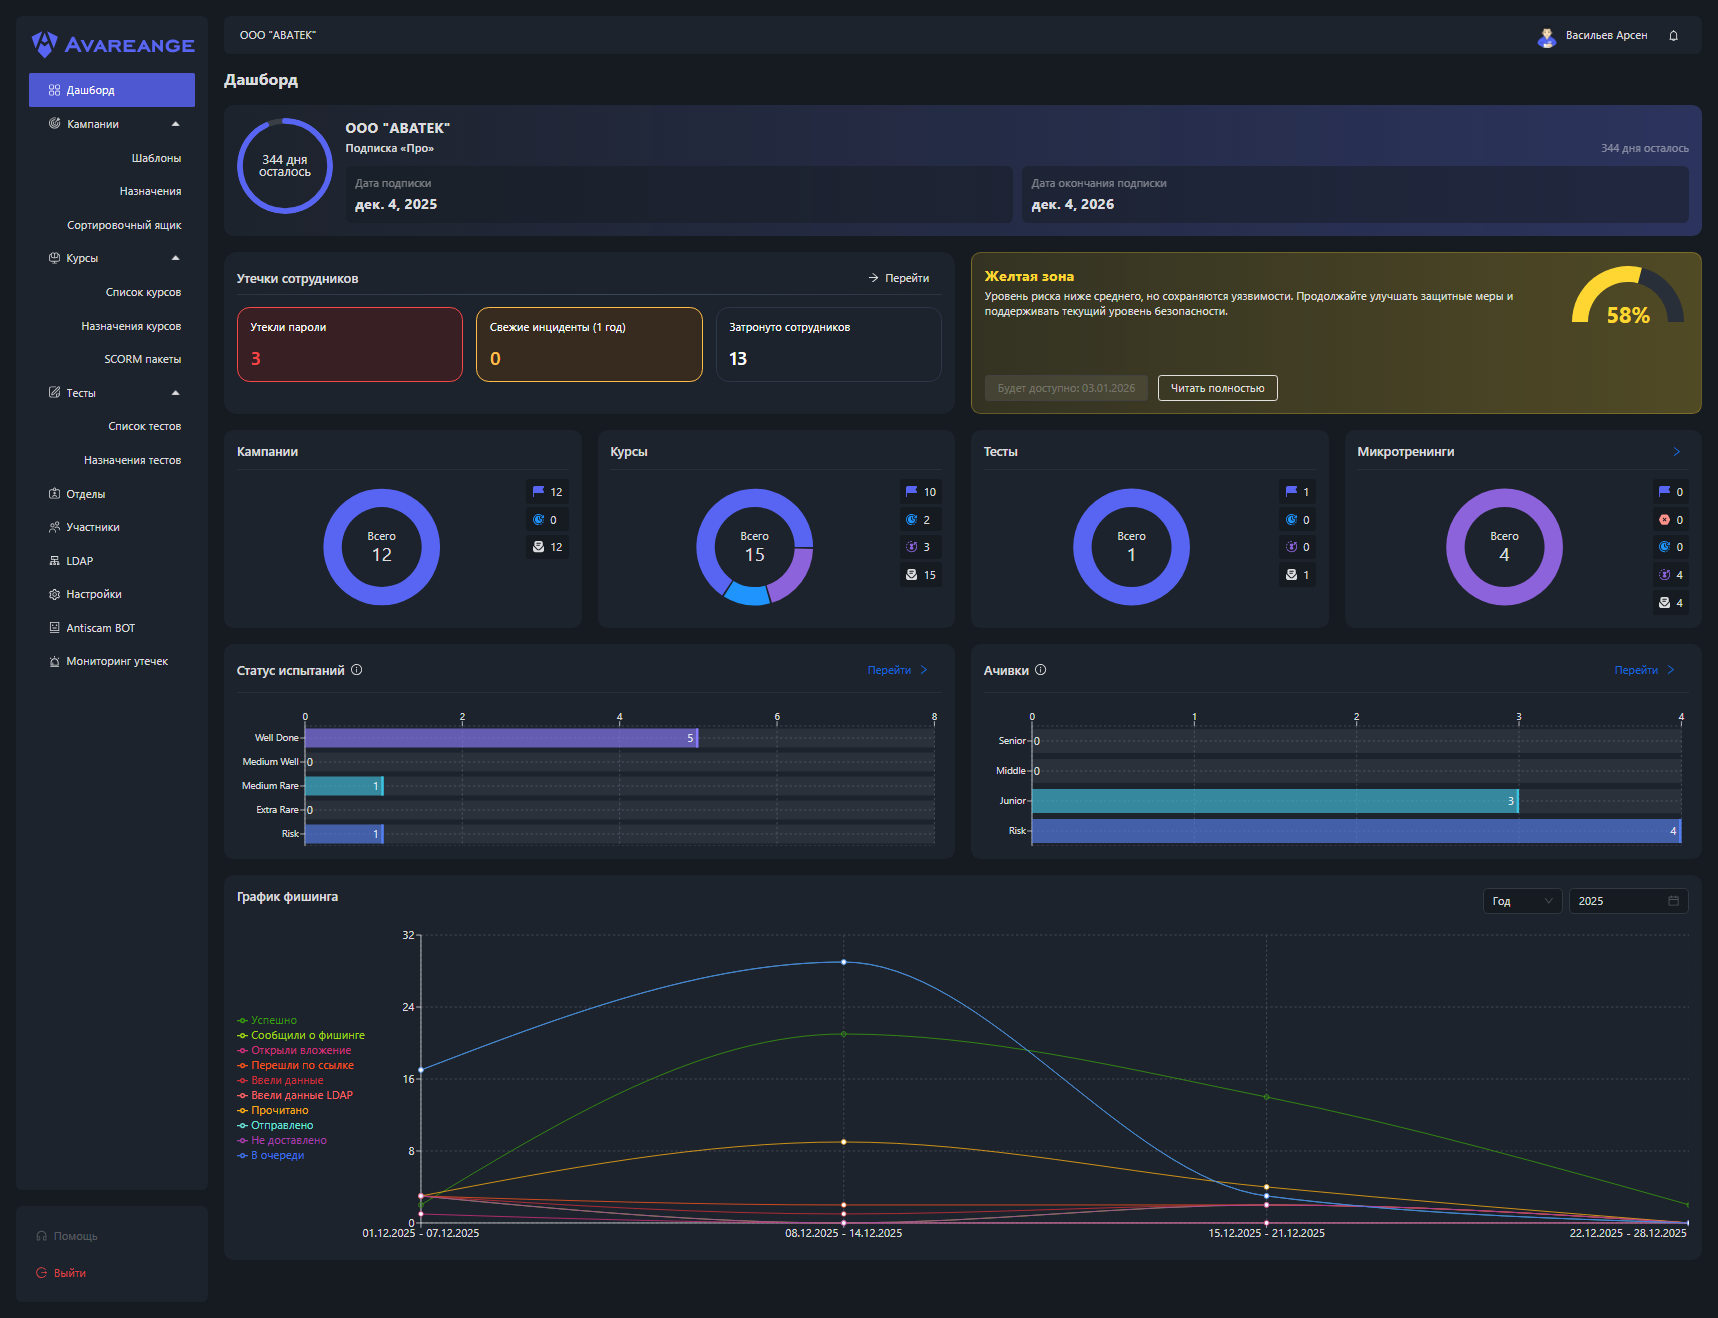Toggle Сообщили о фишинге legend series
Screen dimensions: 1718x1318
(306, 1035)
